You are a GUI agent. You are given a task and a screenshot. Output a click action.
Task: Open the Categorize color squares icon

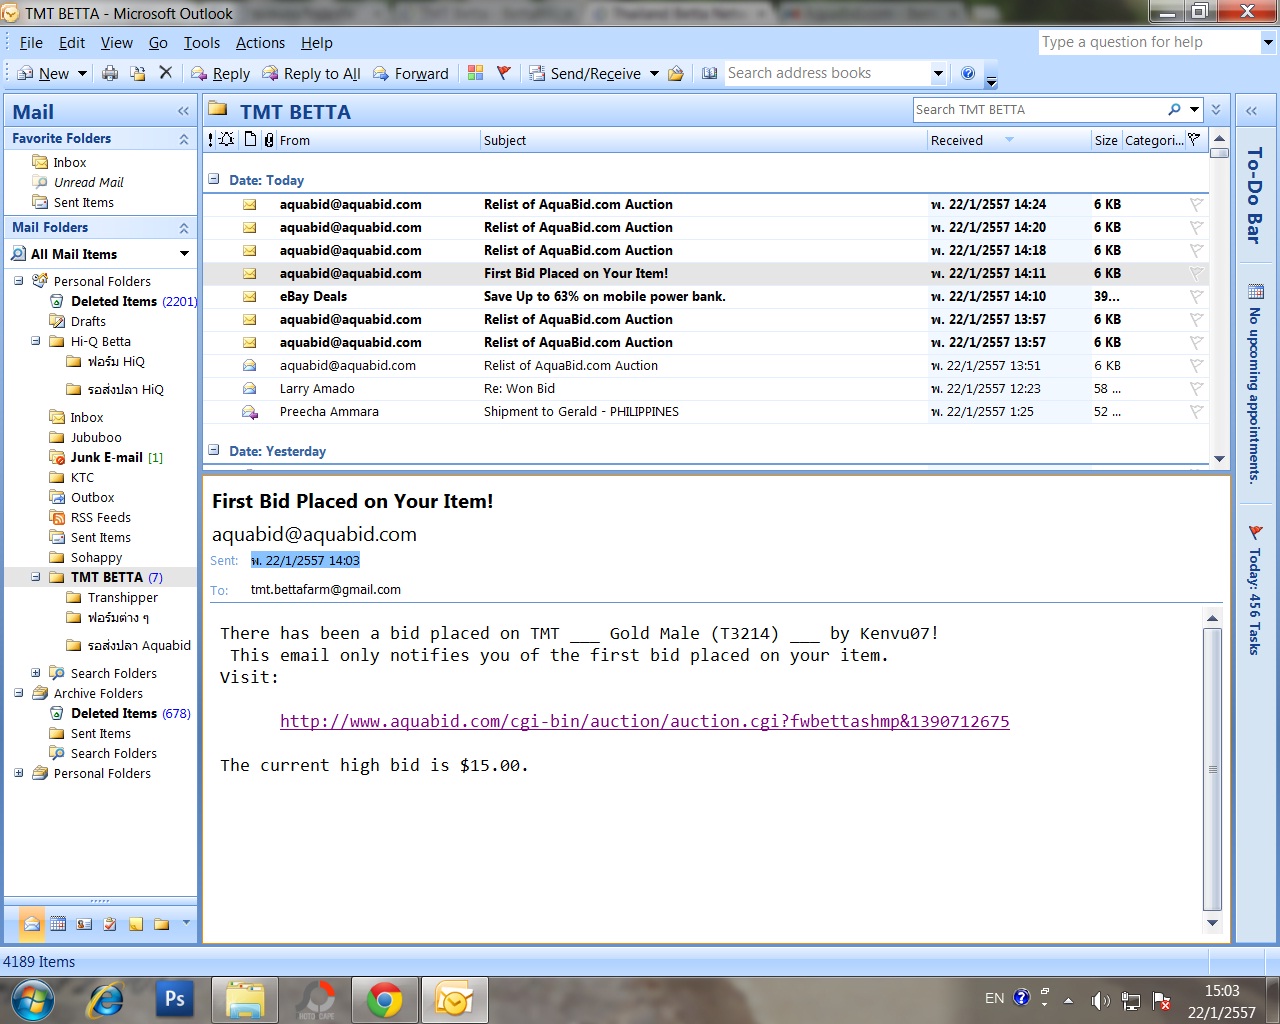pos(476,73)
